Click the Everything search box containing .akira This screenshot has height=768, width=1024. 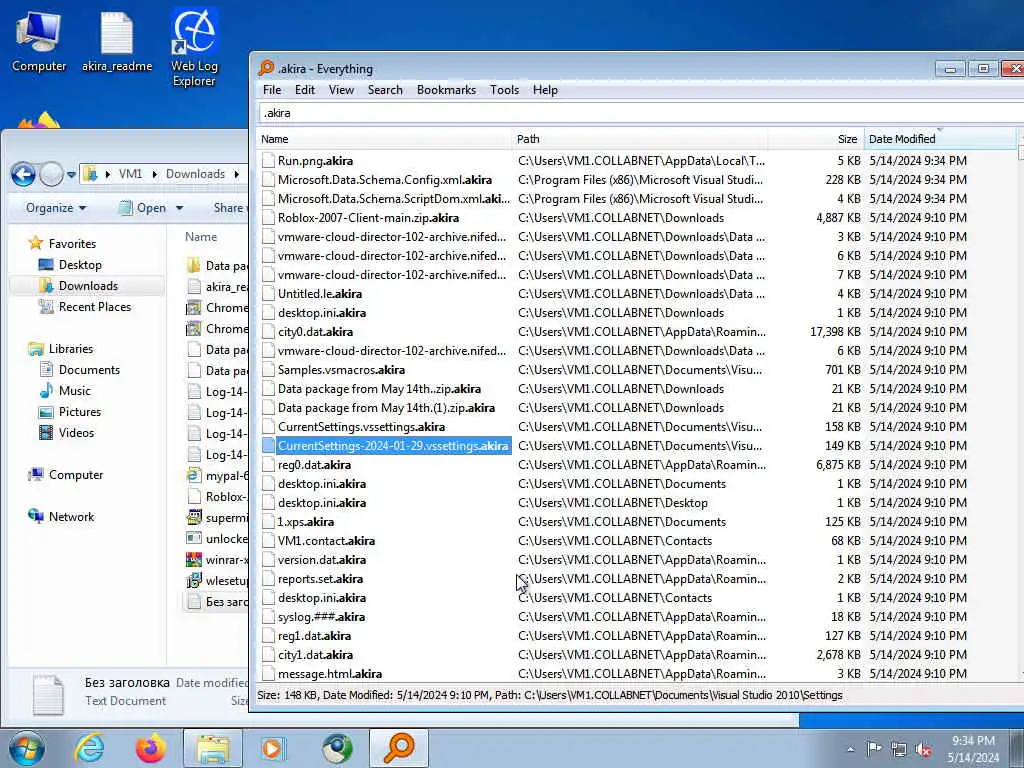pyautogui.click(x=641, y=113)
